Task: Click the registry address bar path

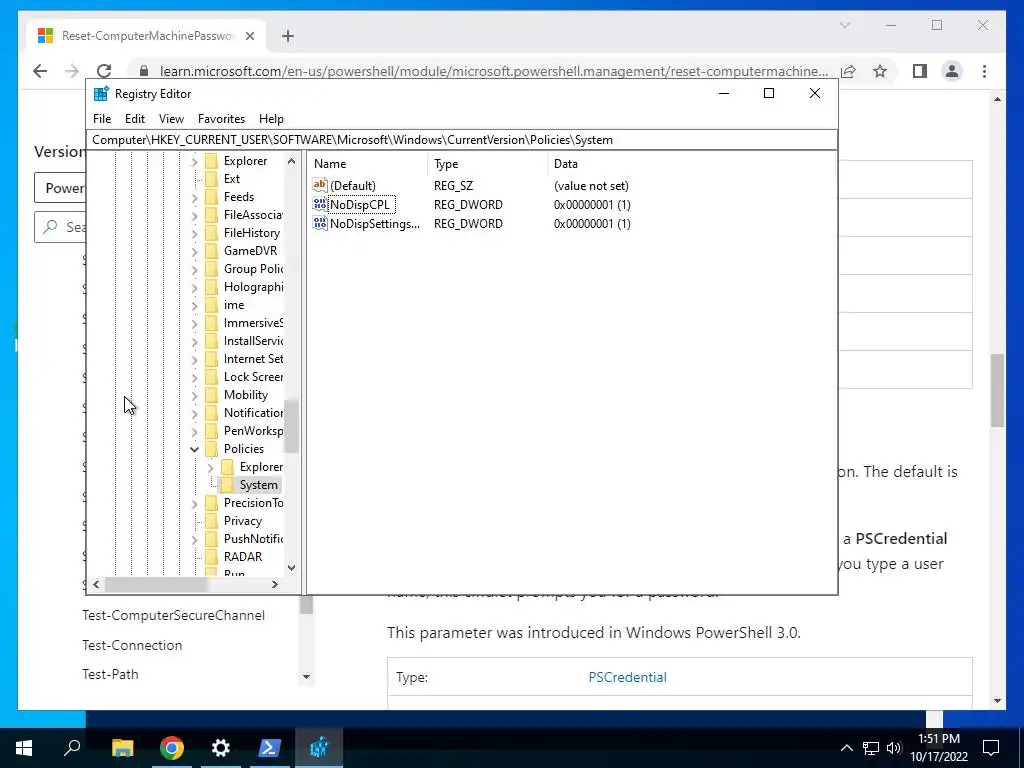Action: [461, 140]
